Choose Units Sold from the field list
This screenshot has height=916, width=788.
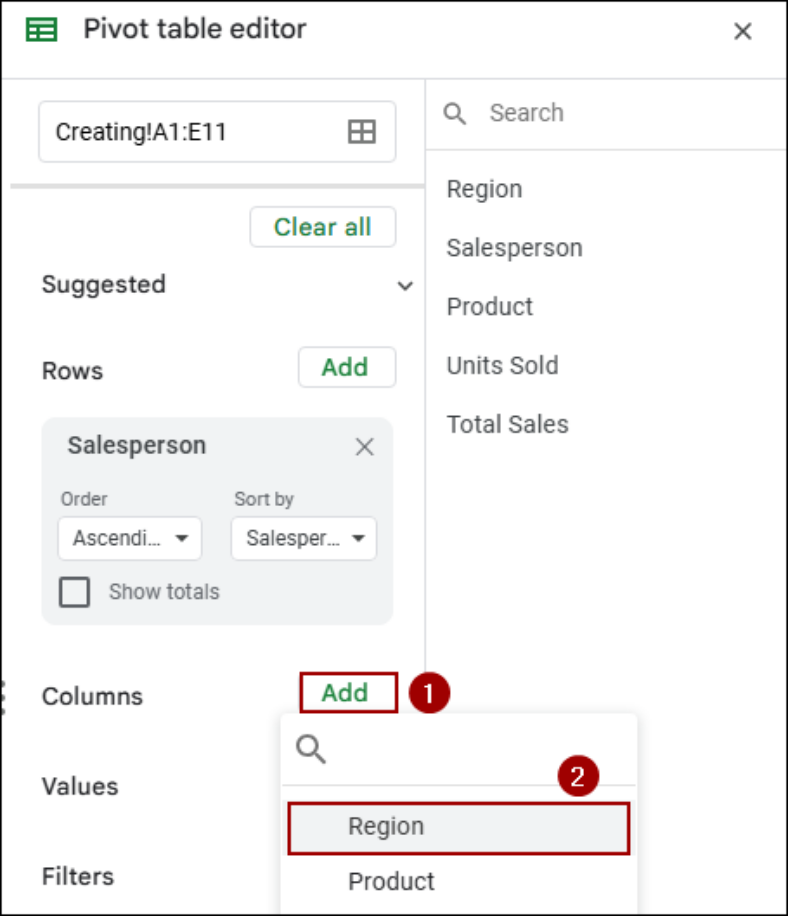coord(502,366)
